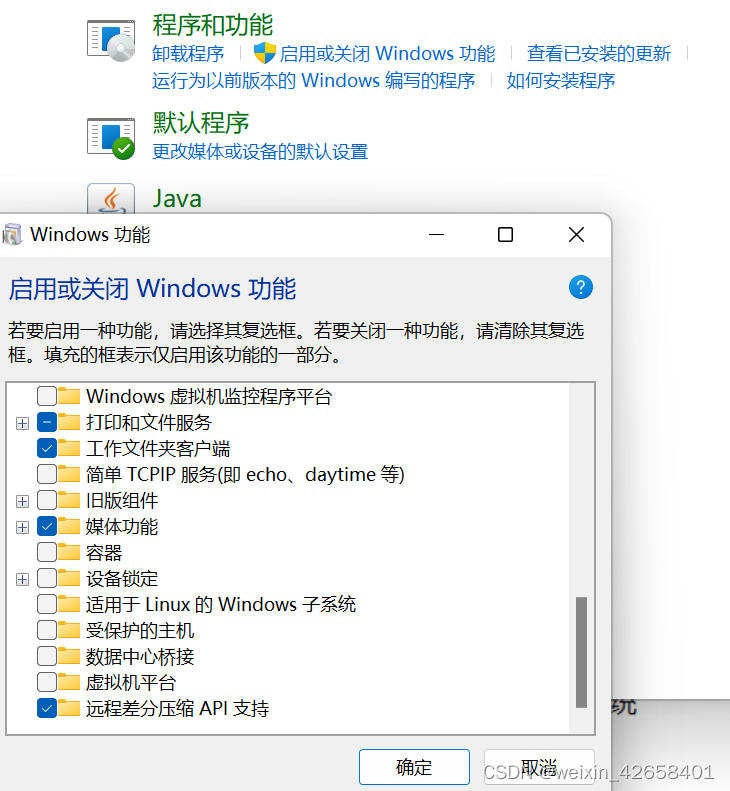The image size is (730, 791).
Task: Expand the 打印和文件服务 tree node
Action: [22, 423]
